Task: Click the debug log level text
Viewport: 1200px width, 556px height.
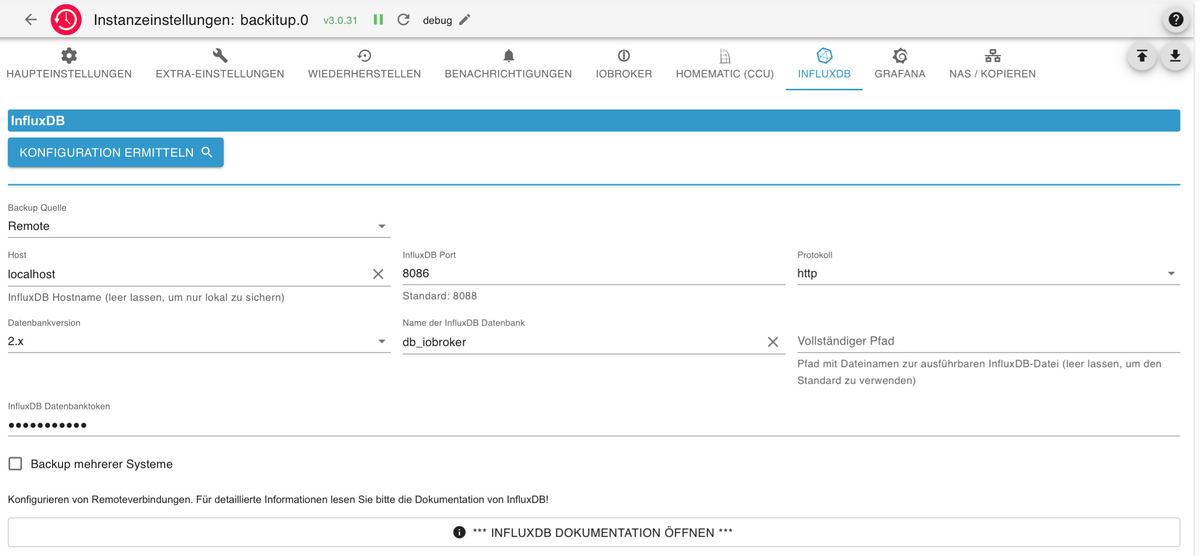Action: coord(437,20)
